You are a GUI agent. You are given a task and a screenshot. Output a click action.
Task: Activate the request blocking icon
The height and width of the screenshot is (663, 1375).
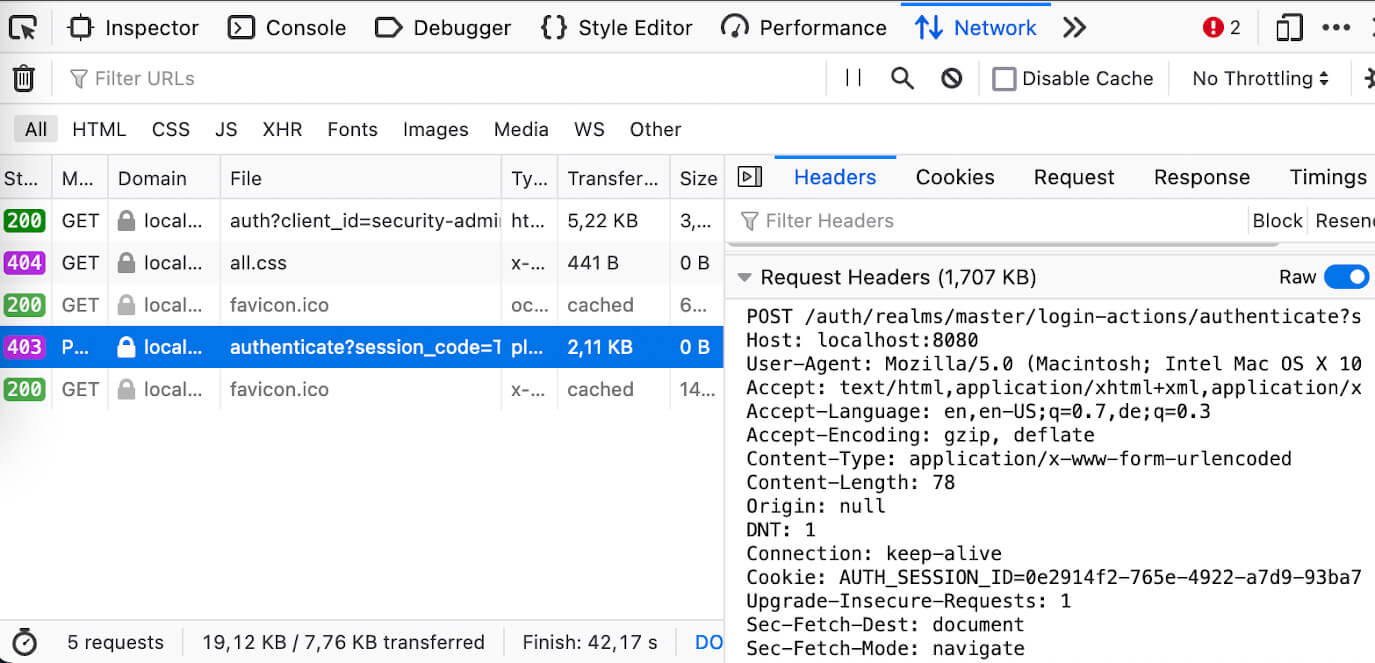coord(950,77)
